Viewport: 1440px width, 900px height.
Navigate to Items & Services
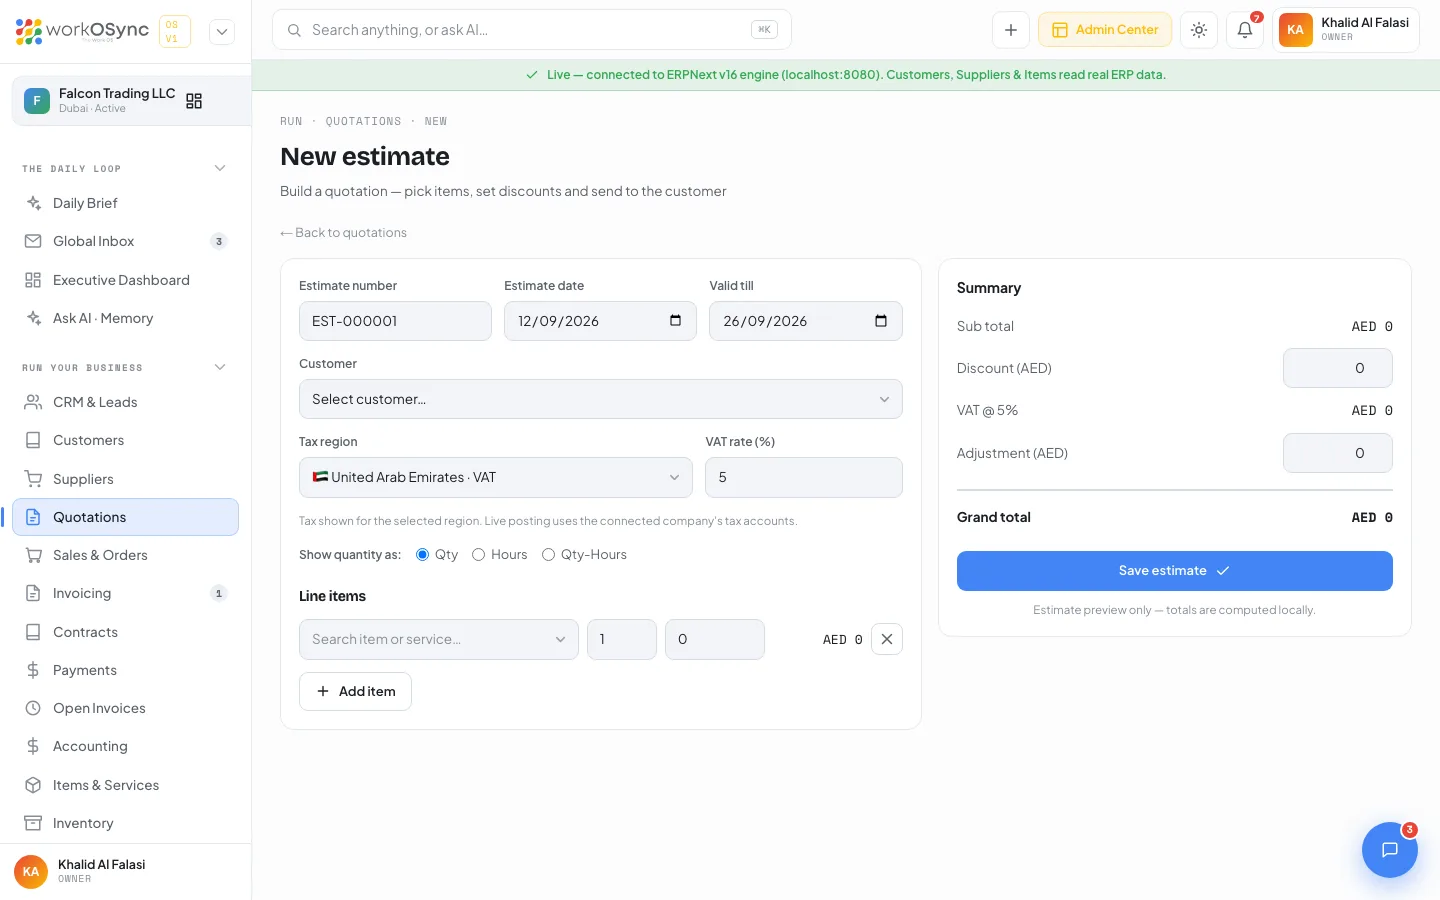[126, 785]
